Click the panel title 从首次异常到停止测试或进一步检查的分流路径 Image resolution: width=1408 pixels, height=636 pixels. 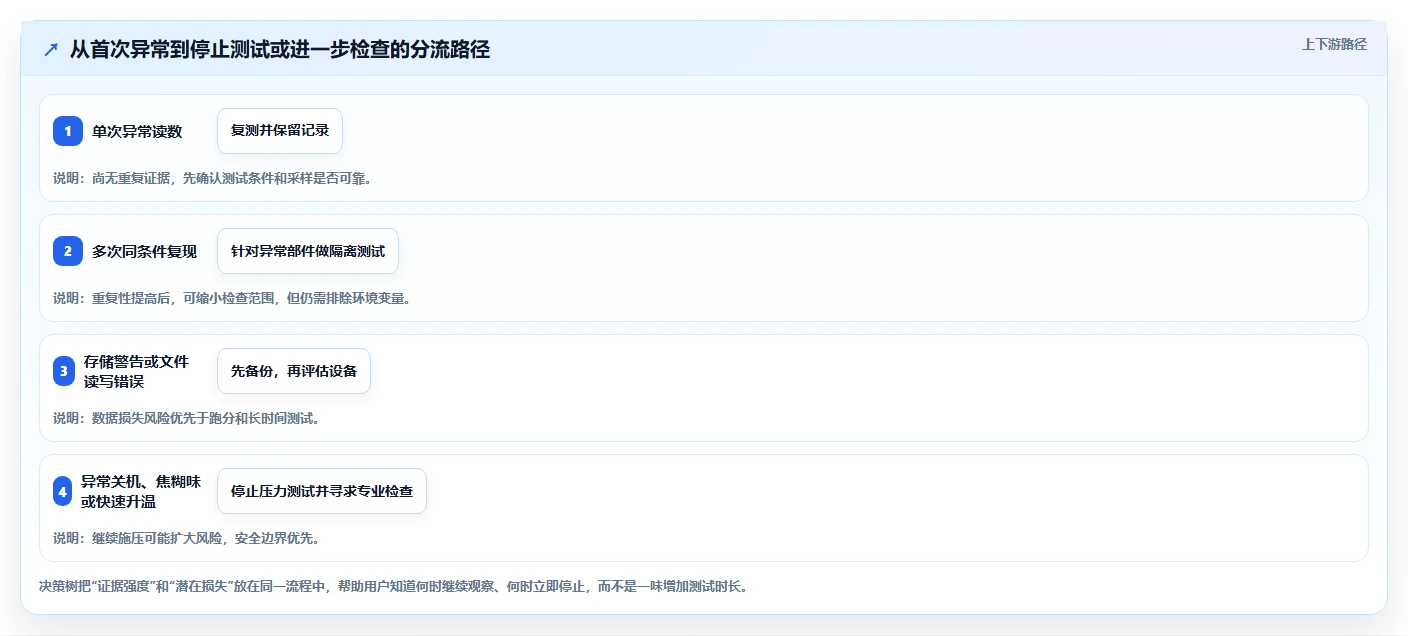click(x=280, y=49)
